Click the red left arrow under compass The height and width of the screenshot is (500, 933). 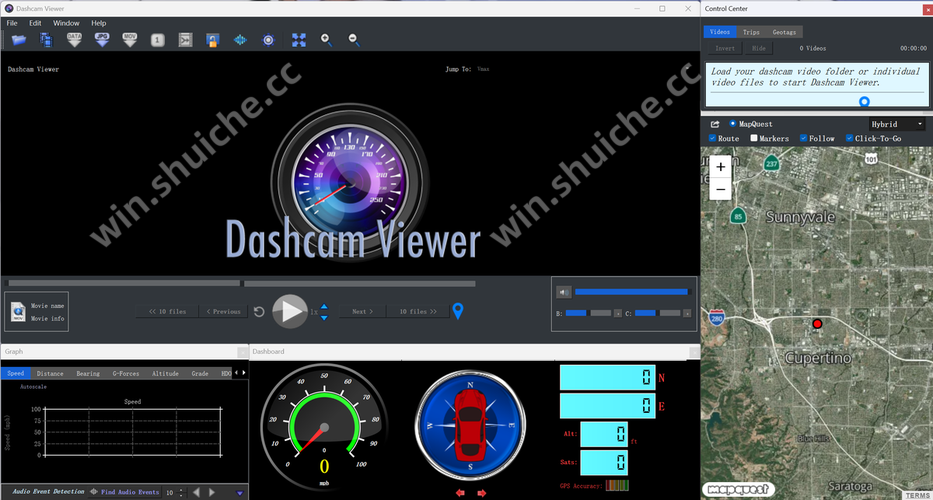coord(461,493)
